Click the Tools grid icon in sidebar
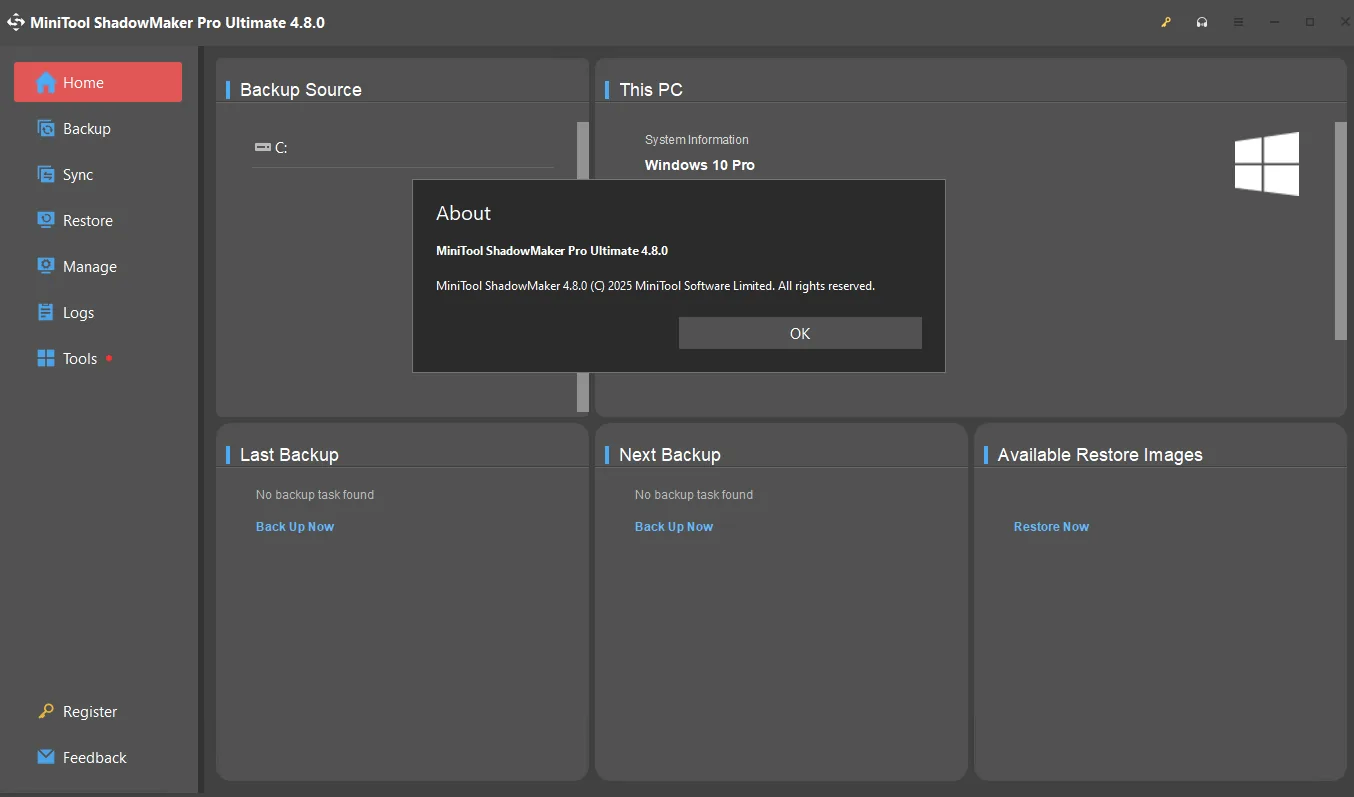The image size is (1354, 797). click(46, 358)
